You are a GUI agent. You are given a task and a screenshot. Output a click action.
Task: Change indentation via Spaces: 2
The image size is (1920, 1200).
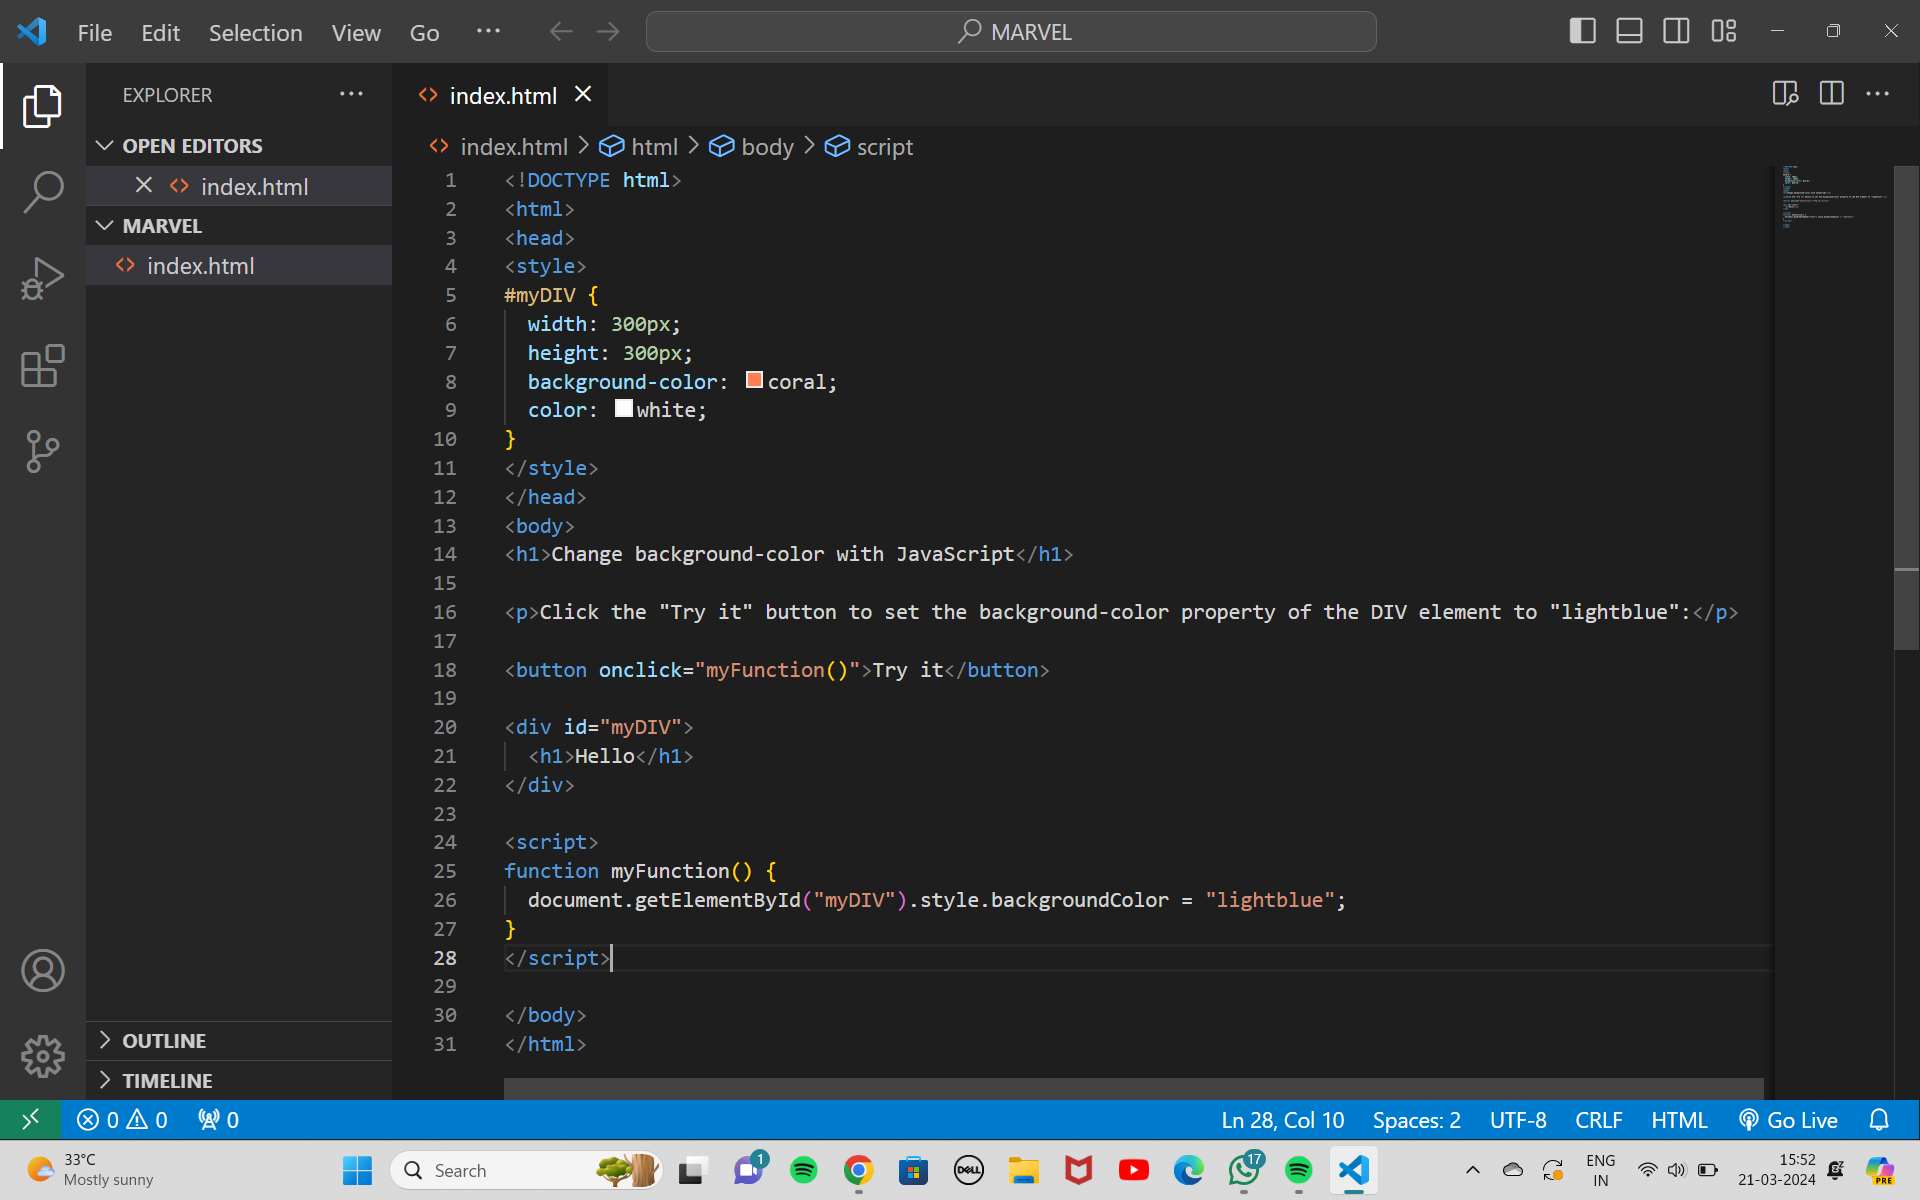coord(1416,1120)
